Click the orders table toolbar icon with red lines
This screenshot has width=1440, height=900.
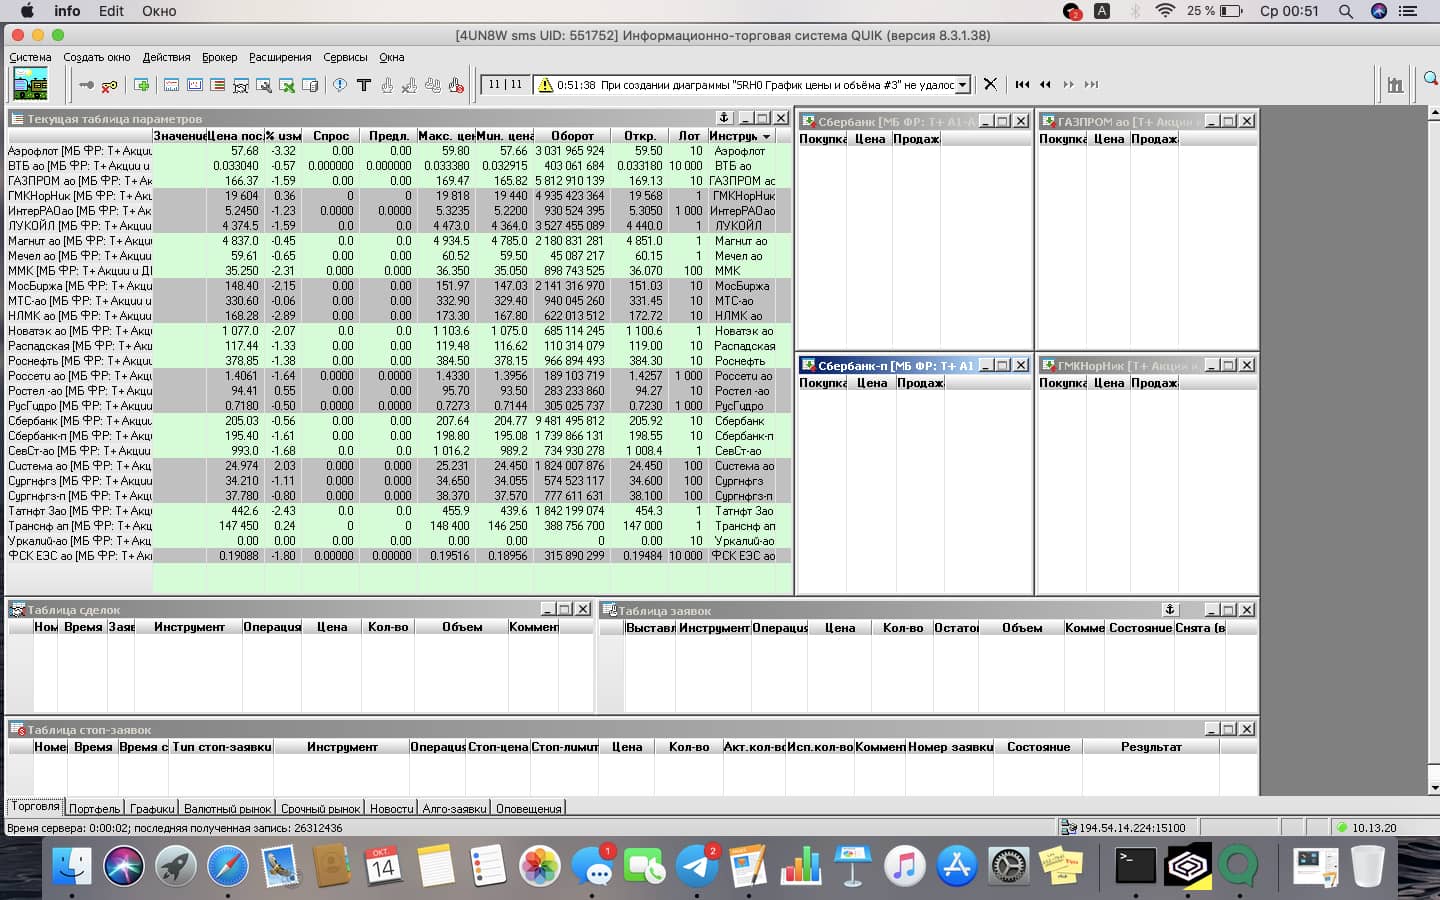pyautogui.click(x=218, y=85)
